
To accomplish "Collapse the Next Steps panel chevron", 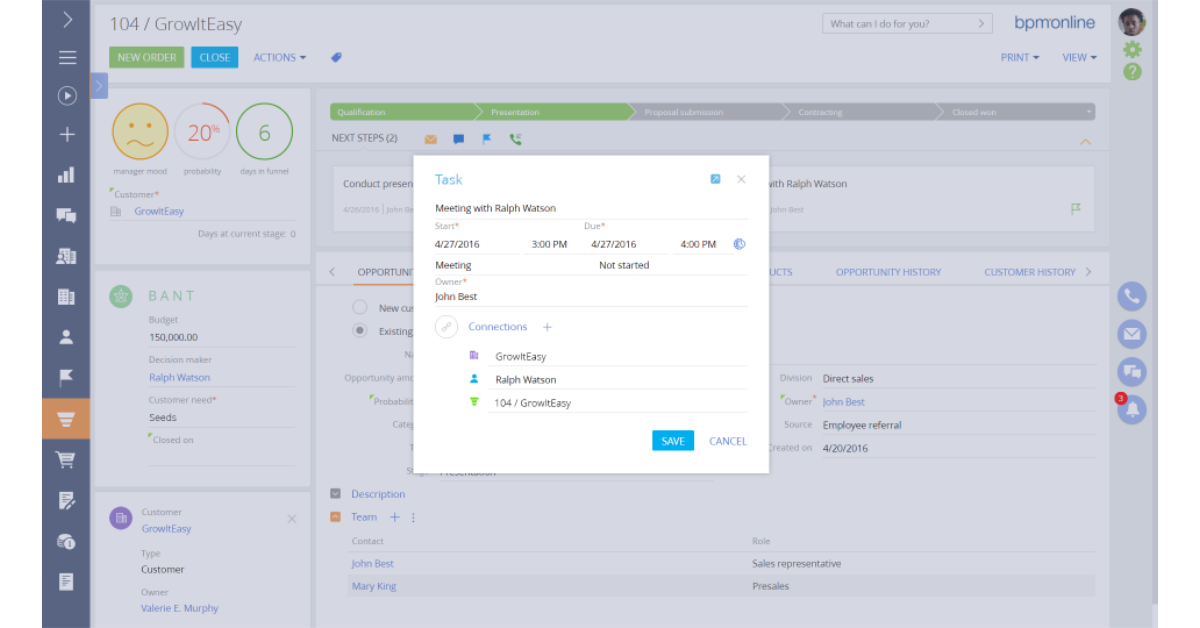I will click(x=1085, y=141).
